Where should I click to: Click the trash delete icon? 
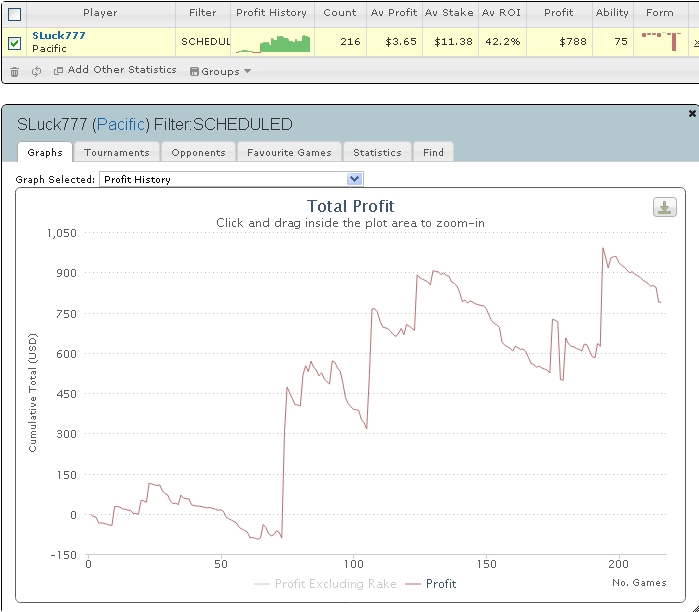click(x=14, y=71)
